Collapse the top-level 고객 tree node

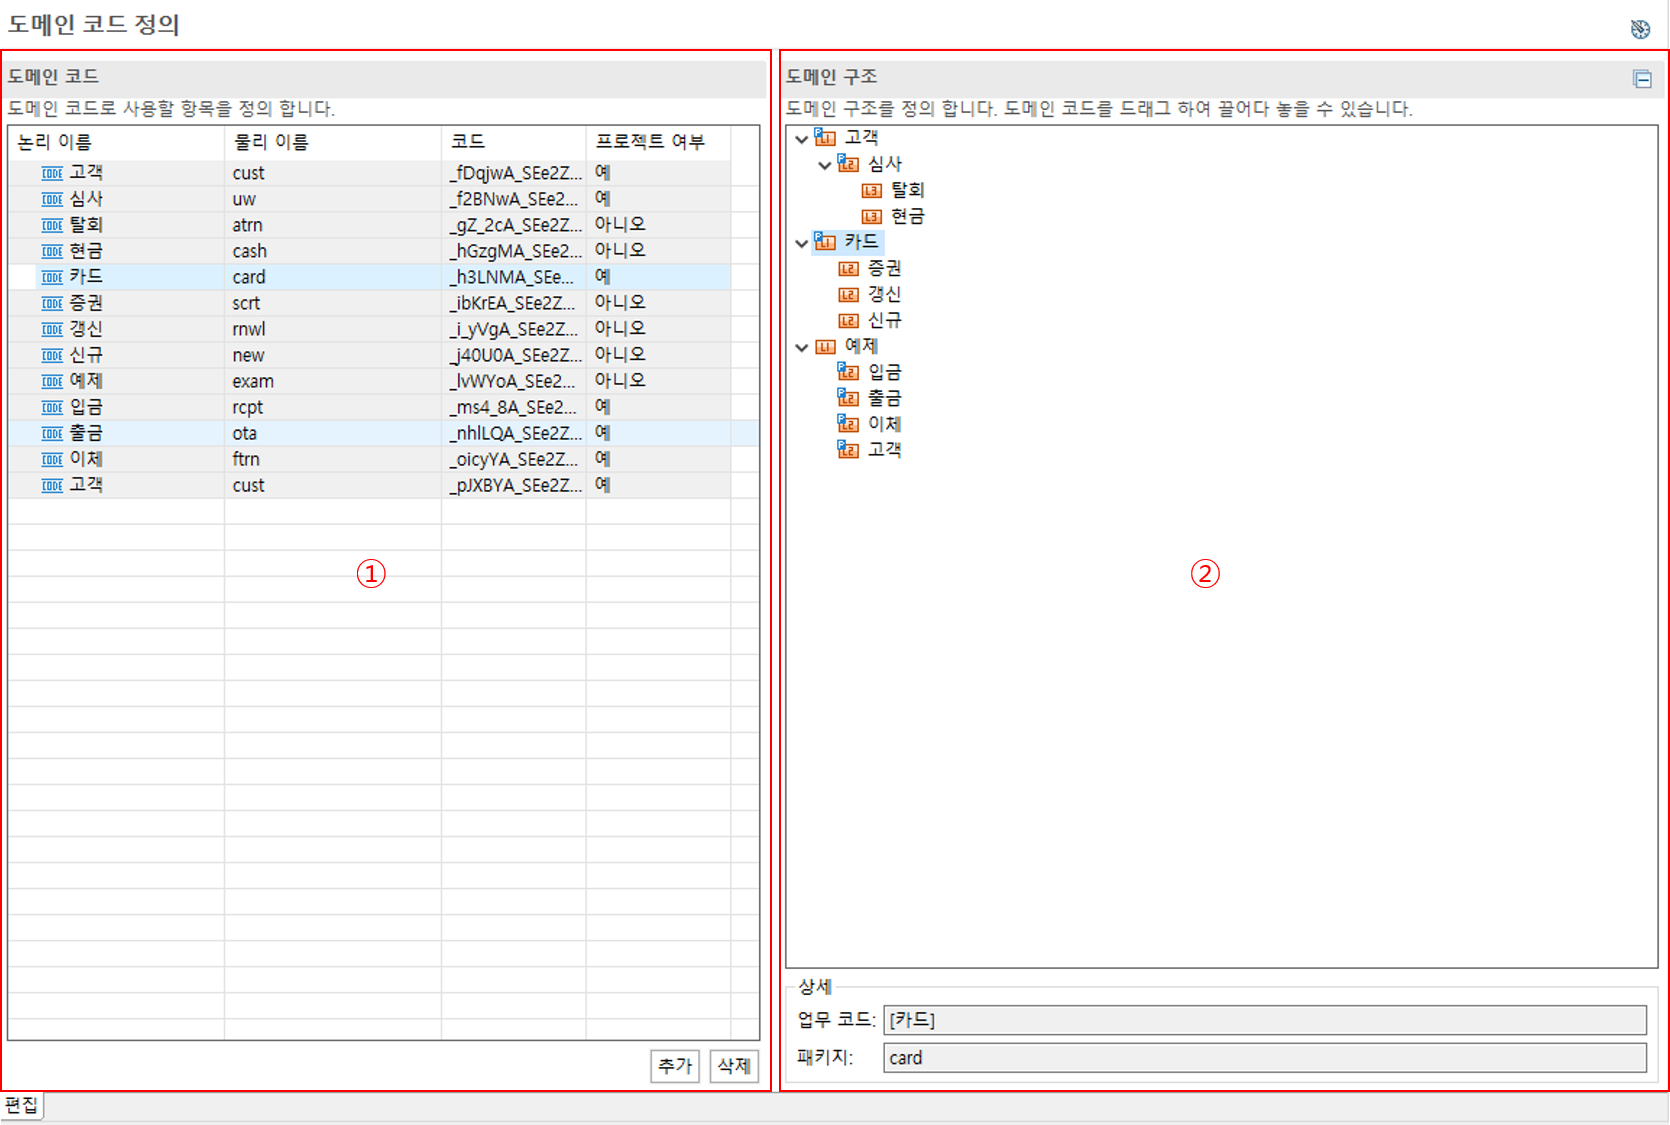[802, 139]
